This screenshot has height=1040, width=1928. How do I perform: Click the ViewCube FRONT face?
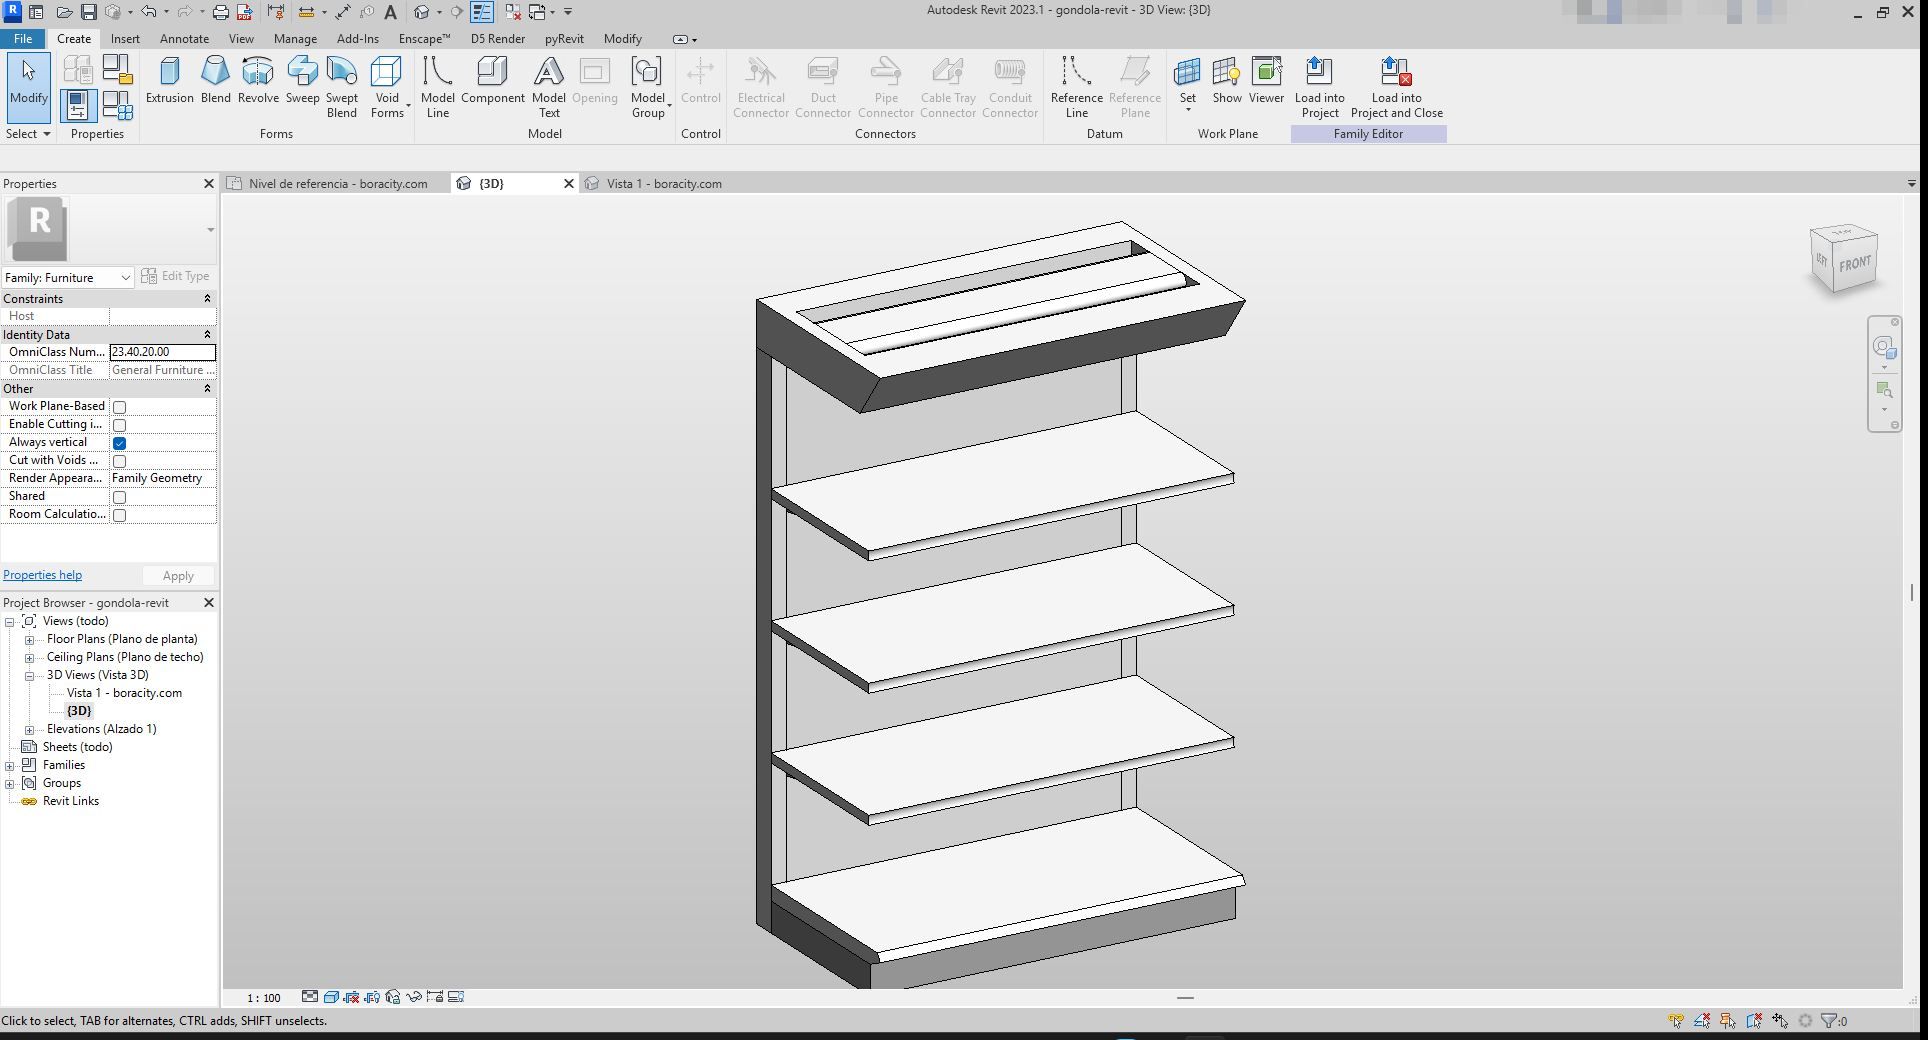[1854, 264]
